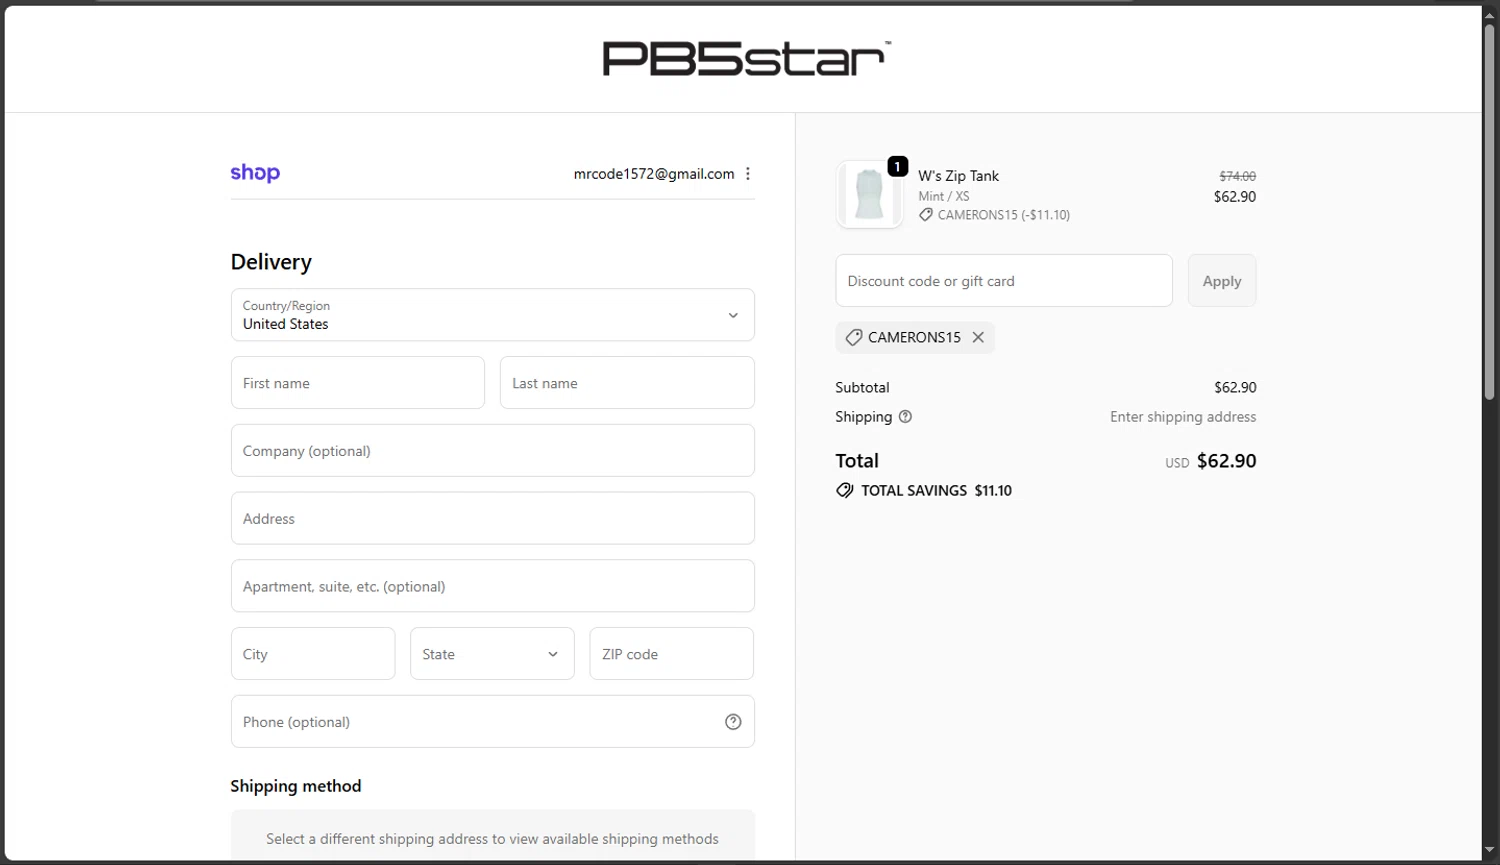Select the Apartment, suite, etc. field
This screenshot has height=865, width=1500.
tap(492, 586)
